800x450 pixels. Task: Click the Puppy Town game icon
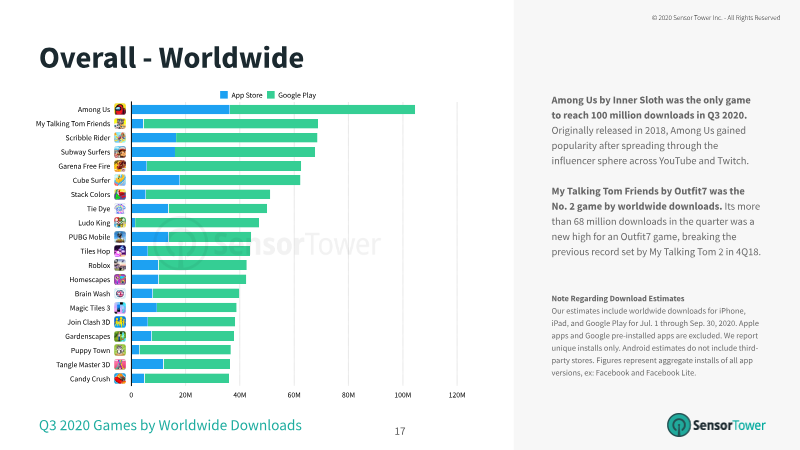(x=120, y=350)
